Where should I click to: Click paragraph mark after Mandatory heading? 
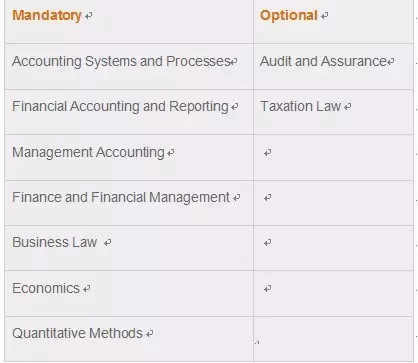pyautogui.click(x=88, y=16)
